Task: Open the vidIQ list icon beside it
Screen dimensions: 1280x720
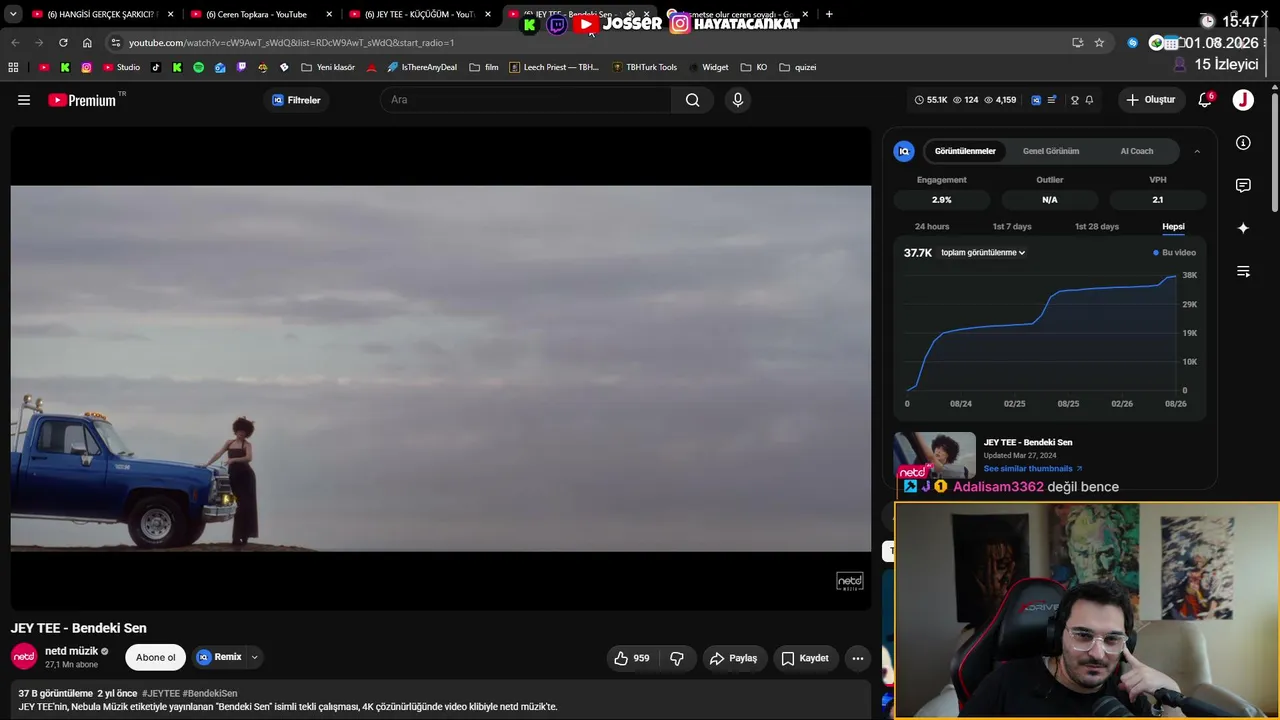Action: (x=1052, y=100)
